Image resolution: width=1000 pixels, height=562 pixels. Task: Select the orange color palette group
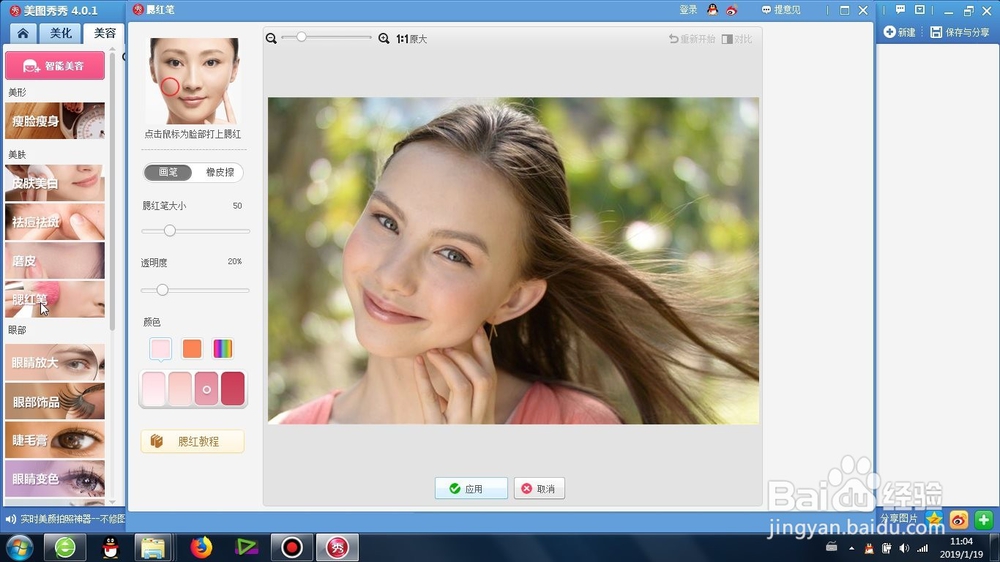tap(192, 348)
